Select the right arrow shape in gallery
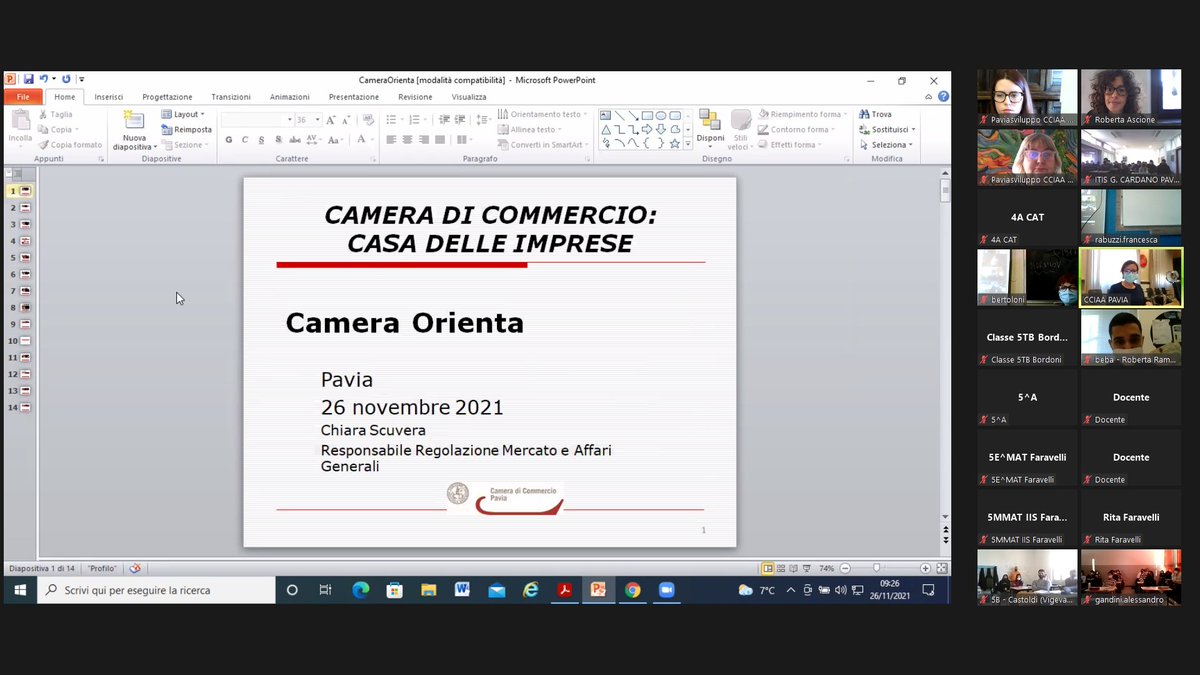 tap(647, 129)
